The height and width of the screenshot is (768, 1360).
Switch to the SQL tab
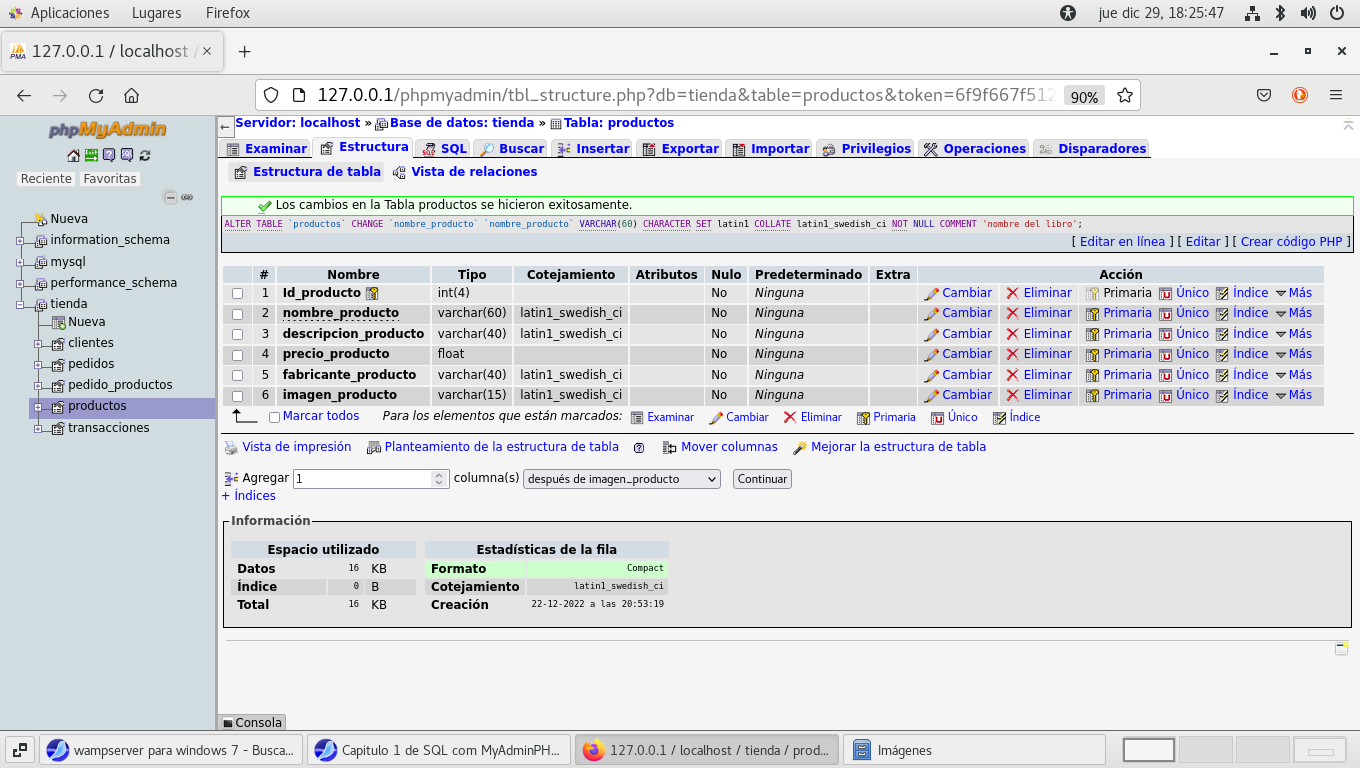click(444, 148)
